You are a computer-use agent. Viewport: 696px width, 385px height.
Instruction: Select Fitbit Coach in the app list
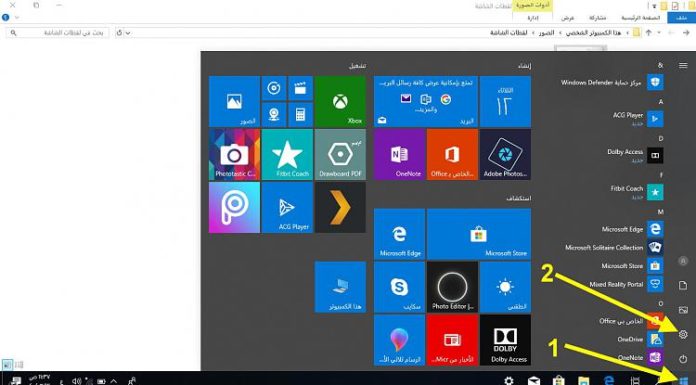[x=637, y=192]
